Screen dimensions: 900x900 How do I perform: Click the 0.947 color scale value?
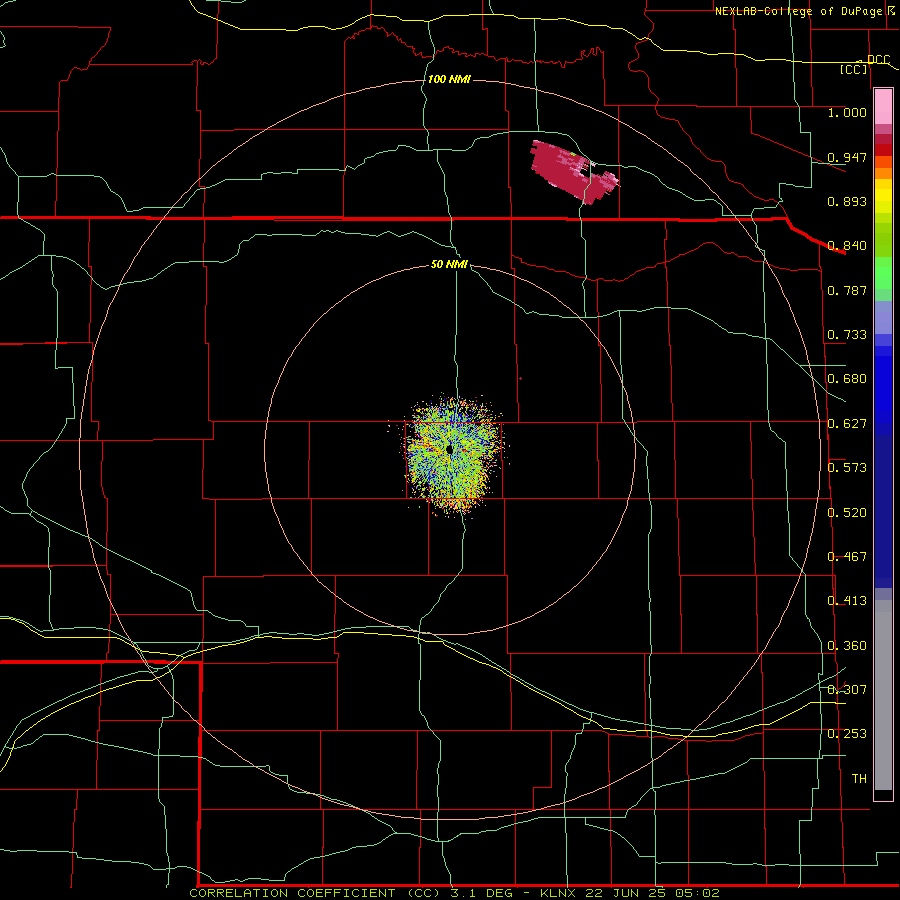(847, 157)
